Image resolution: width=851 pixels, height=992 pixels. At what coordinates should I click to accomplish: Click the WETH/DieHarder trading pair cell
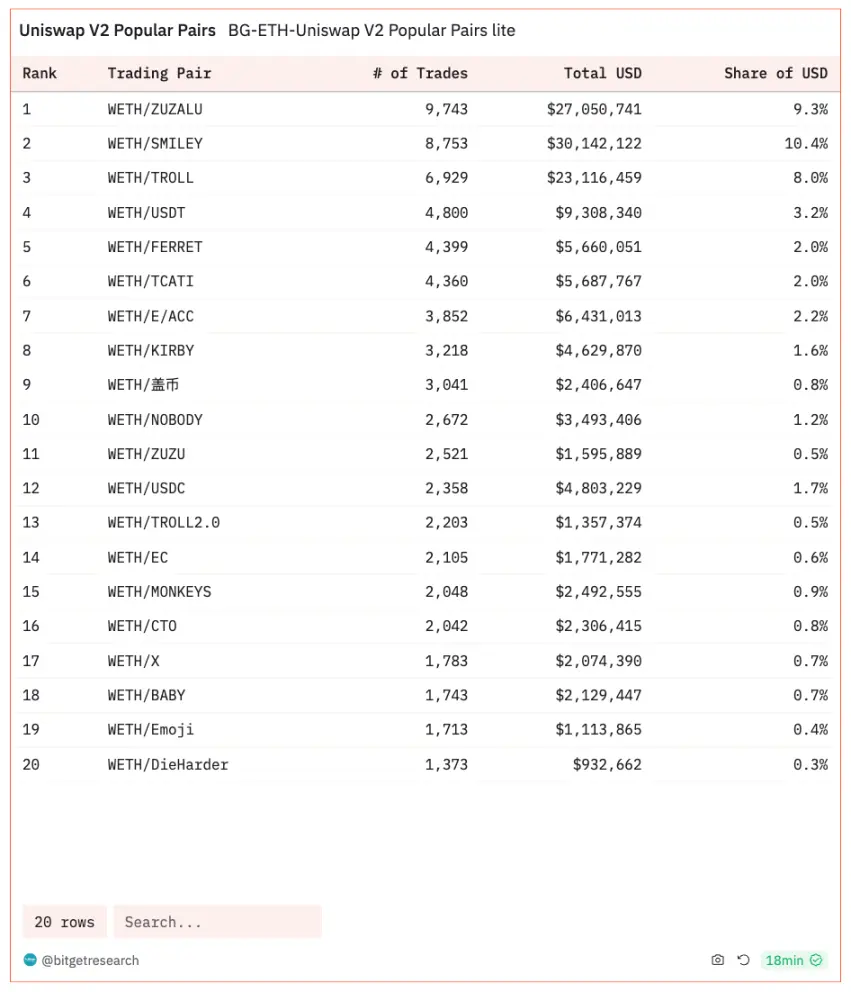[x=168, y=764]
